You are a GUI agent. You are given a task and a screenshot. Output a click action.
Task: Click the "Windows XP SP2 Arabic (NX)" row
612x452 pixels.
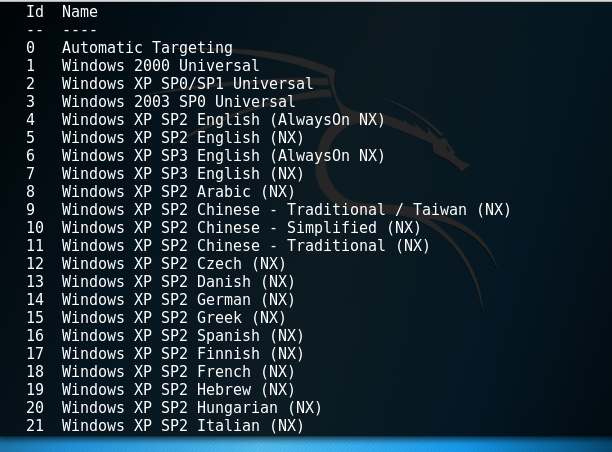[178, 192]
